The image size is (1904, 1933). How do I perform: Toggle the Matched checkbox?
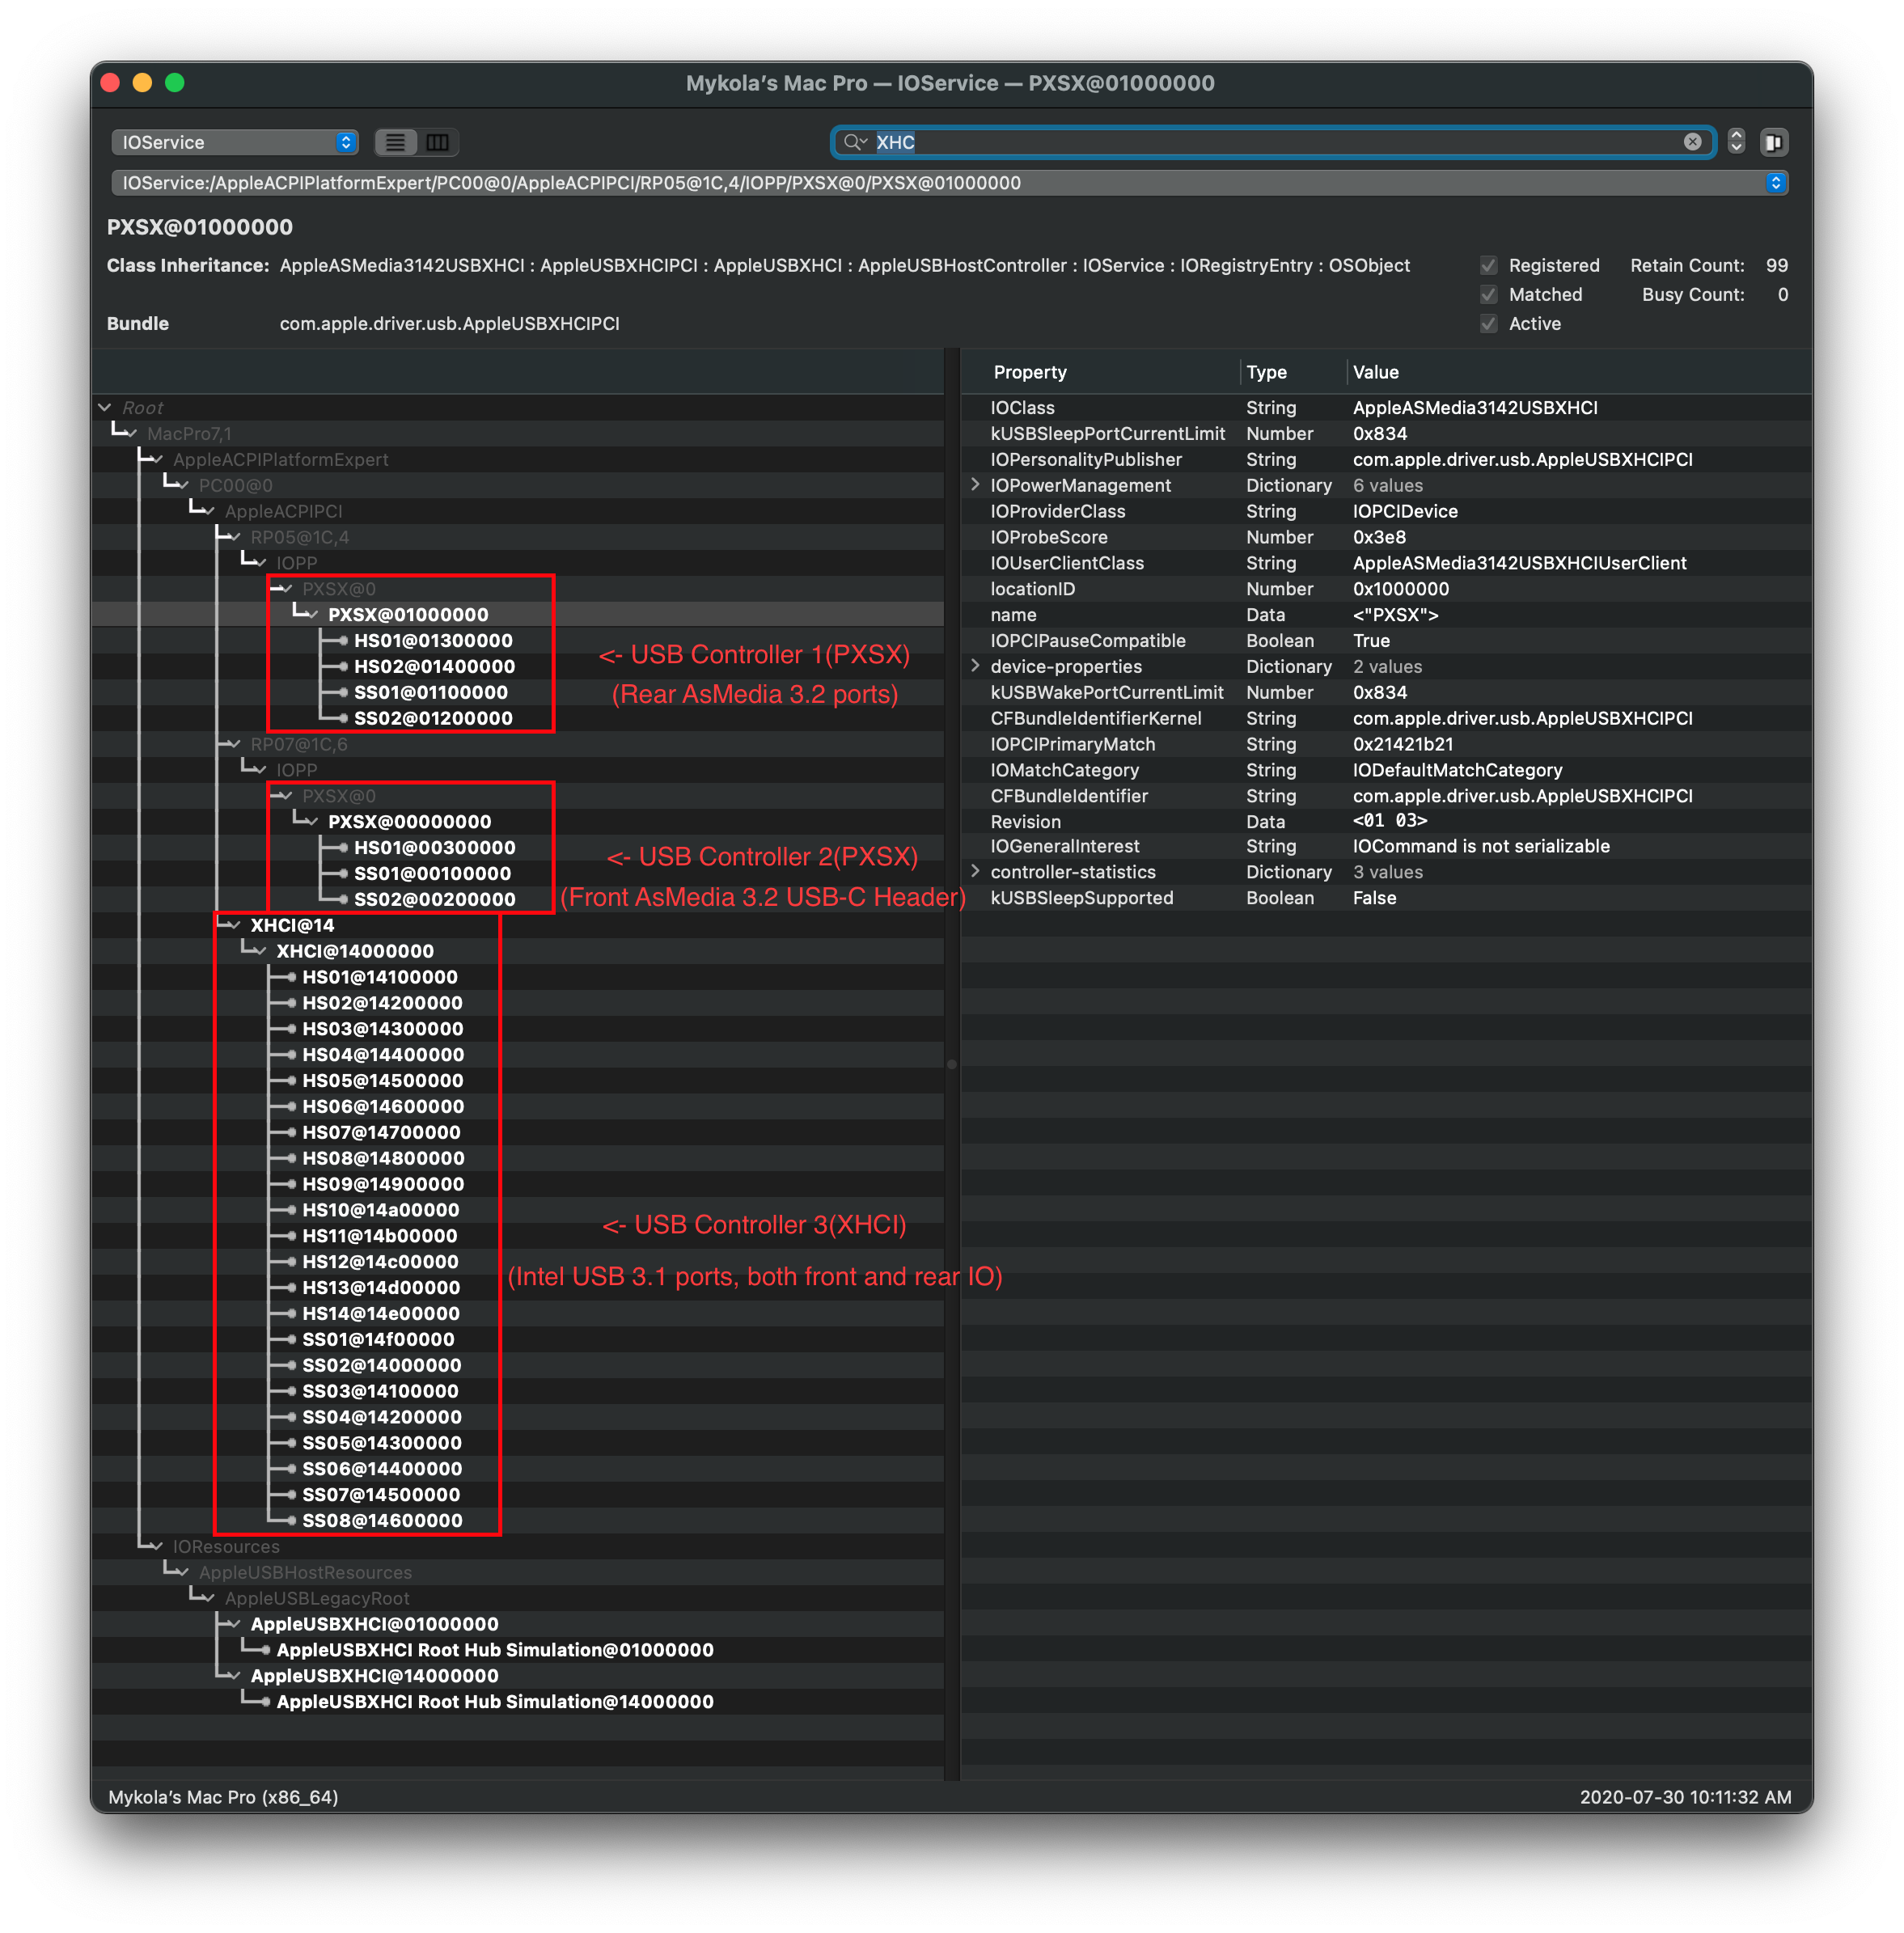click(x=1488, y=295)
